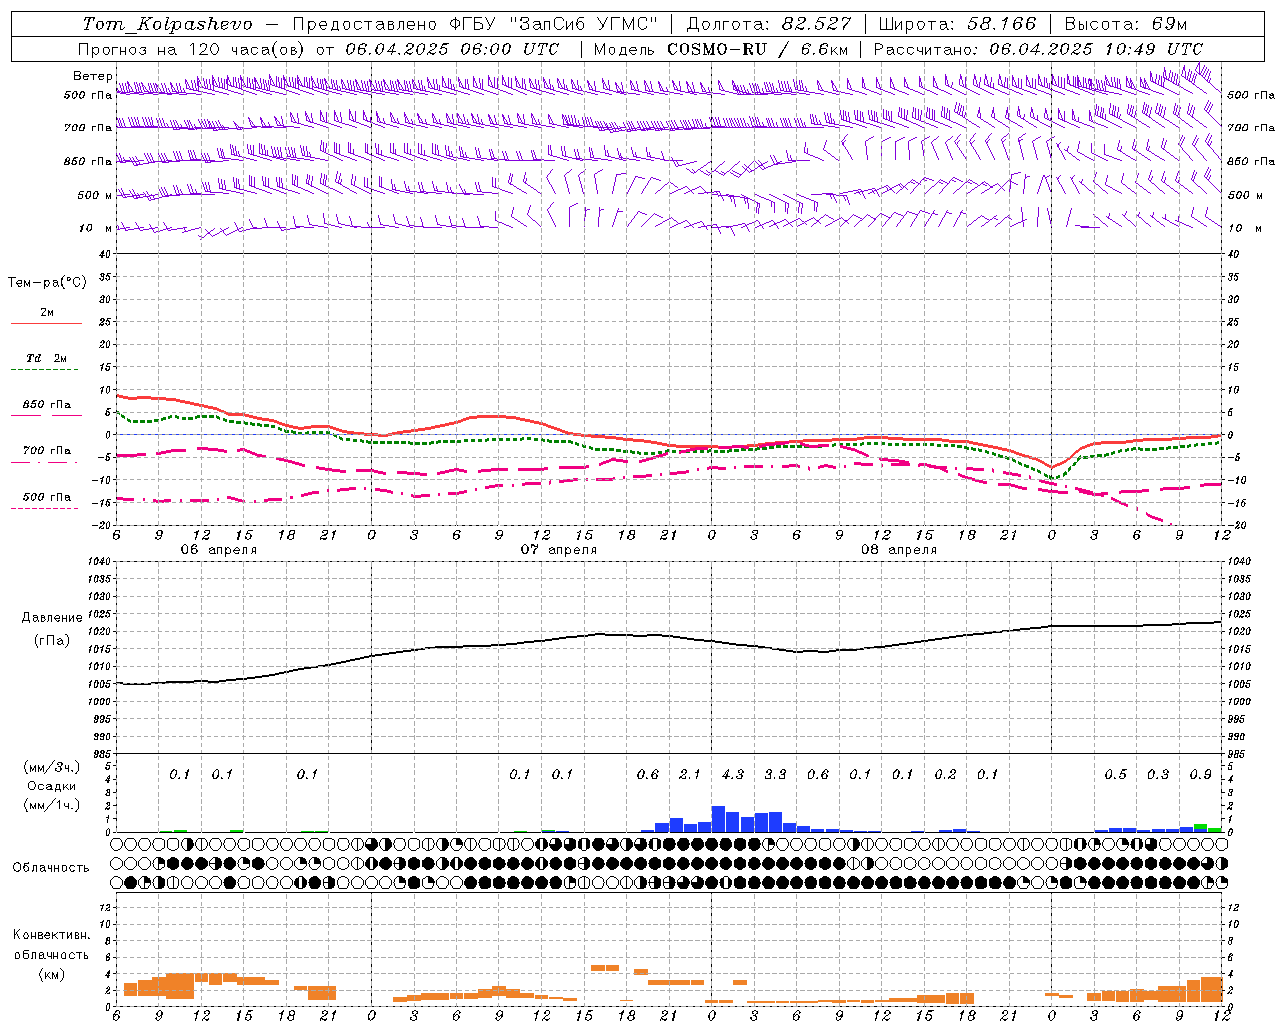Click the model name "COSMO-RU / 6.6км"

pyautogui.click(x=758, y=49)
